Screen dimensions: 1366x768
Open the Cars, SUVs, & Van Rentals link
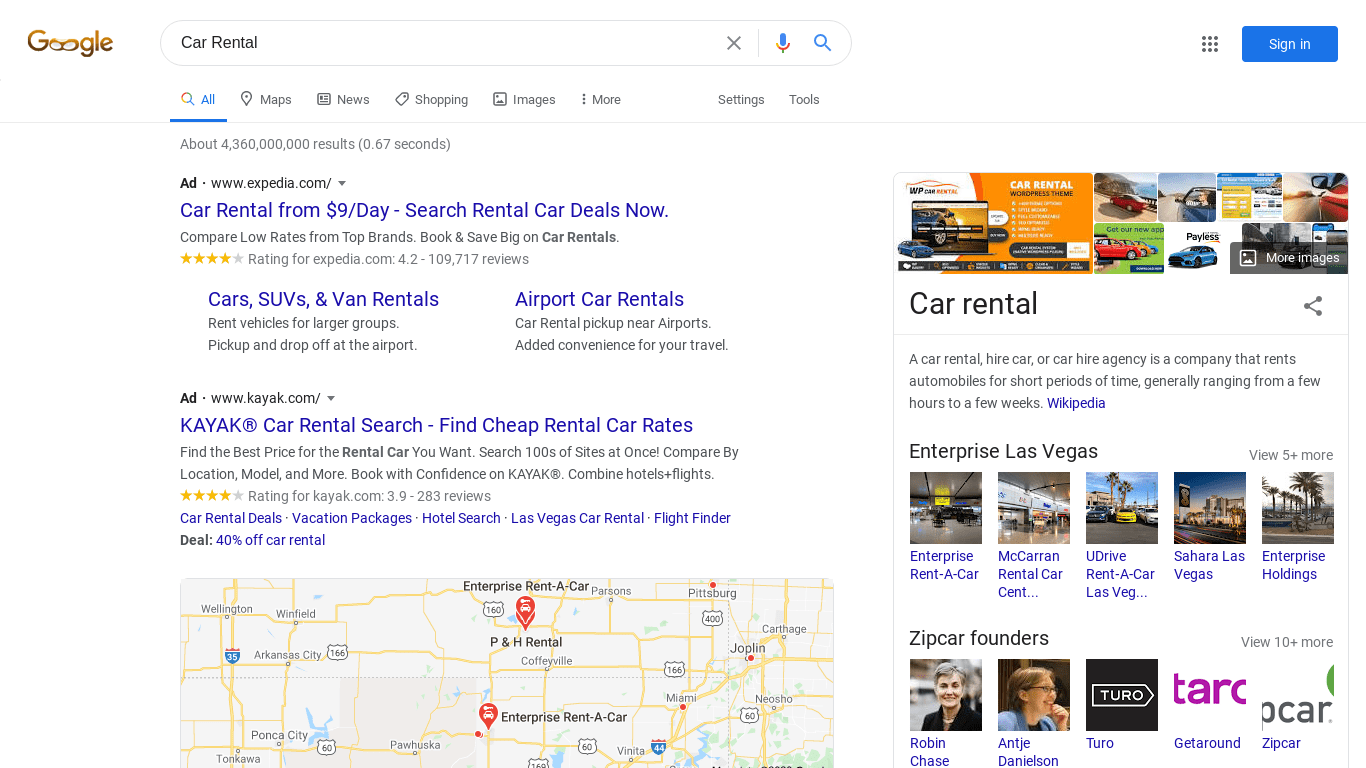coord(323,299)
